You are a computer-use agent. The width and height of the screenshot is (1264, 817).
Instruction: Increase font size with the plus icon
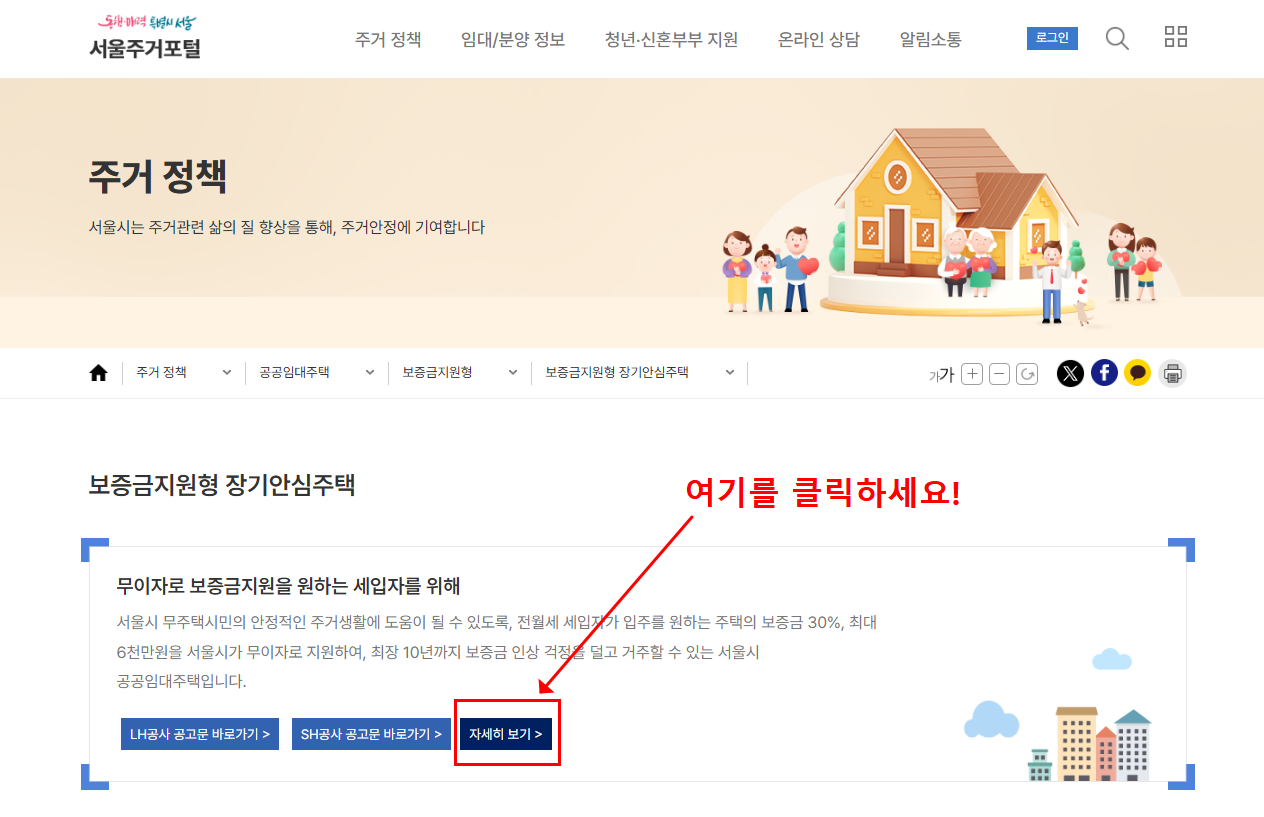click(971, 372)
